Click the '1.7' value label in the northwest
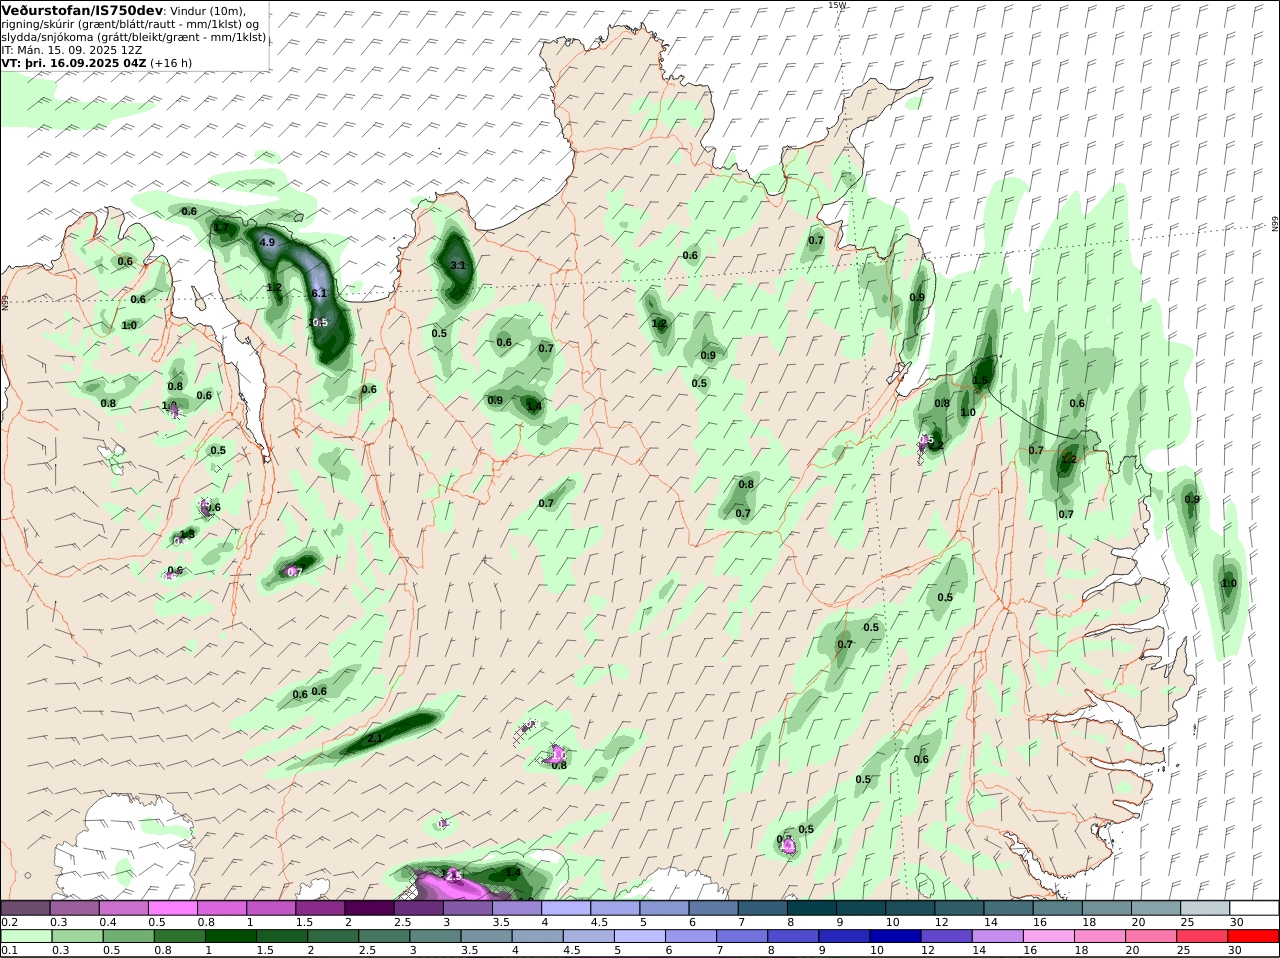Viewport: 1280px width, 958px height. [222, 229]
